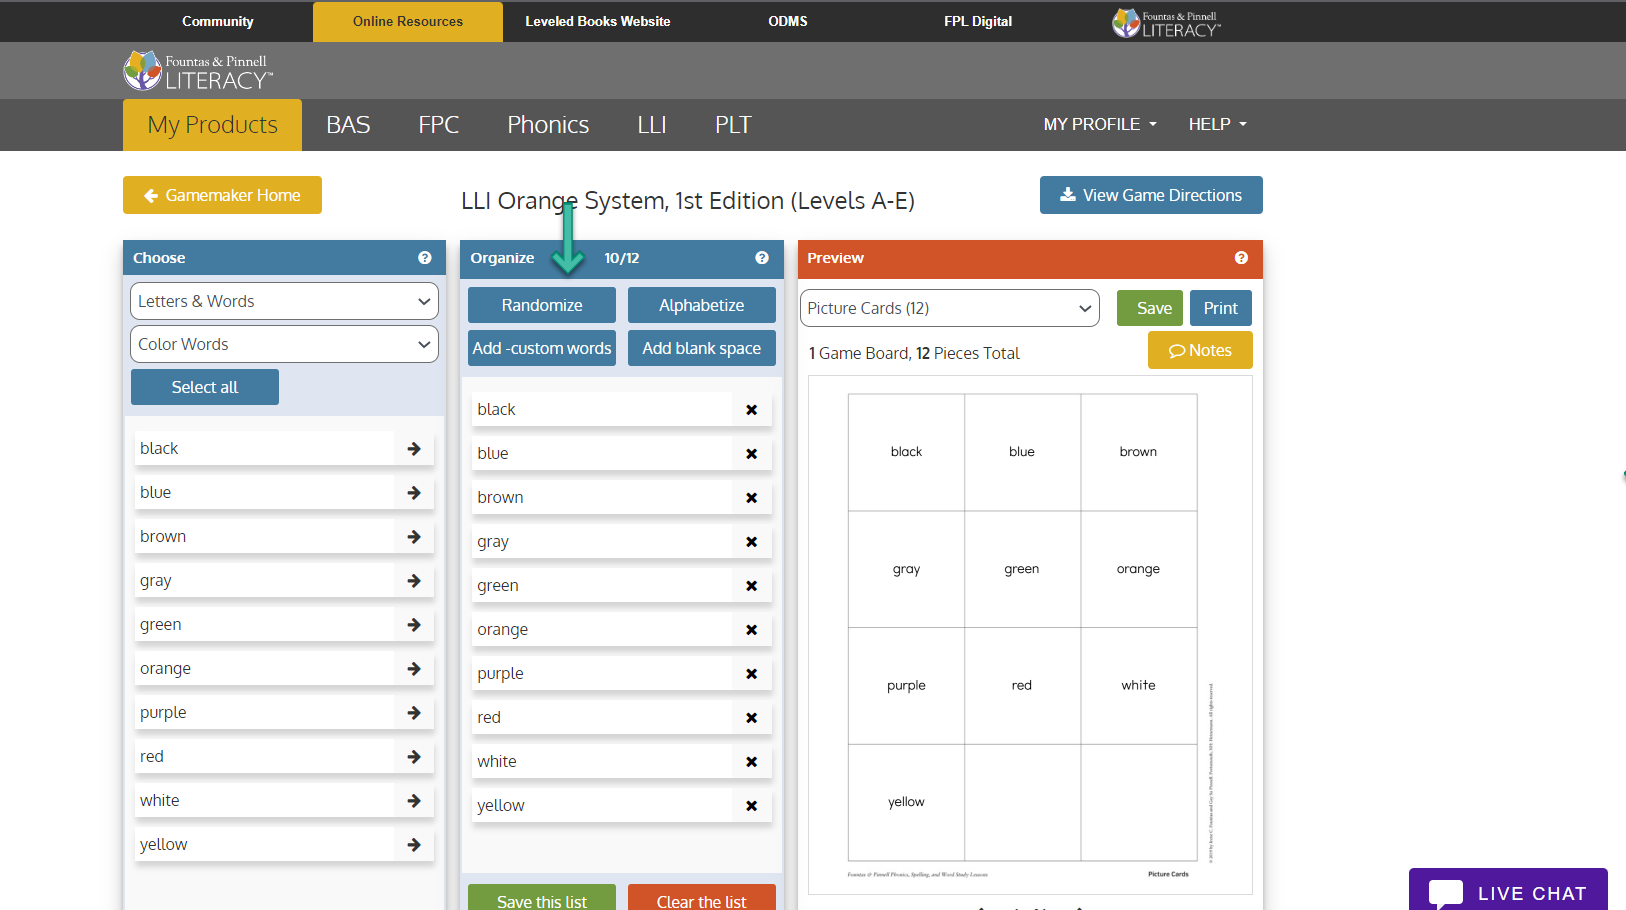Screen dimensions: 1626x910
Task: Send 'green' to Organize via arrow icon
Action: pyautogui.click(x=413, y=623)
